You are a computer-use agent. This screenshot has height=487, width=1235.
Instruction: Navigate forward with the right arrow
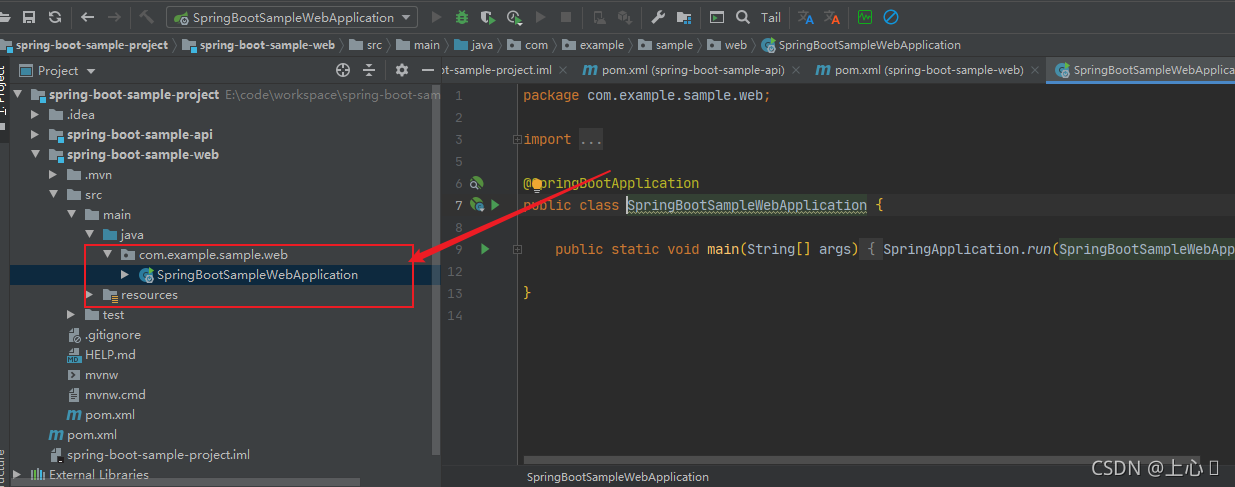pos(114,17)
